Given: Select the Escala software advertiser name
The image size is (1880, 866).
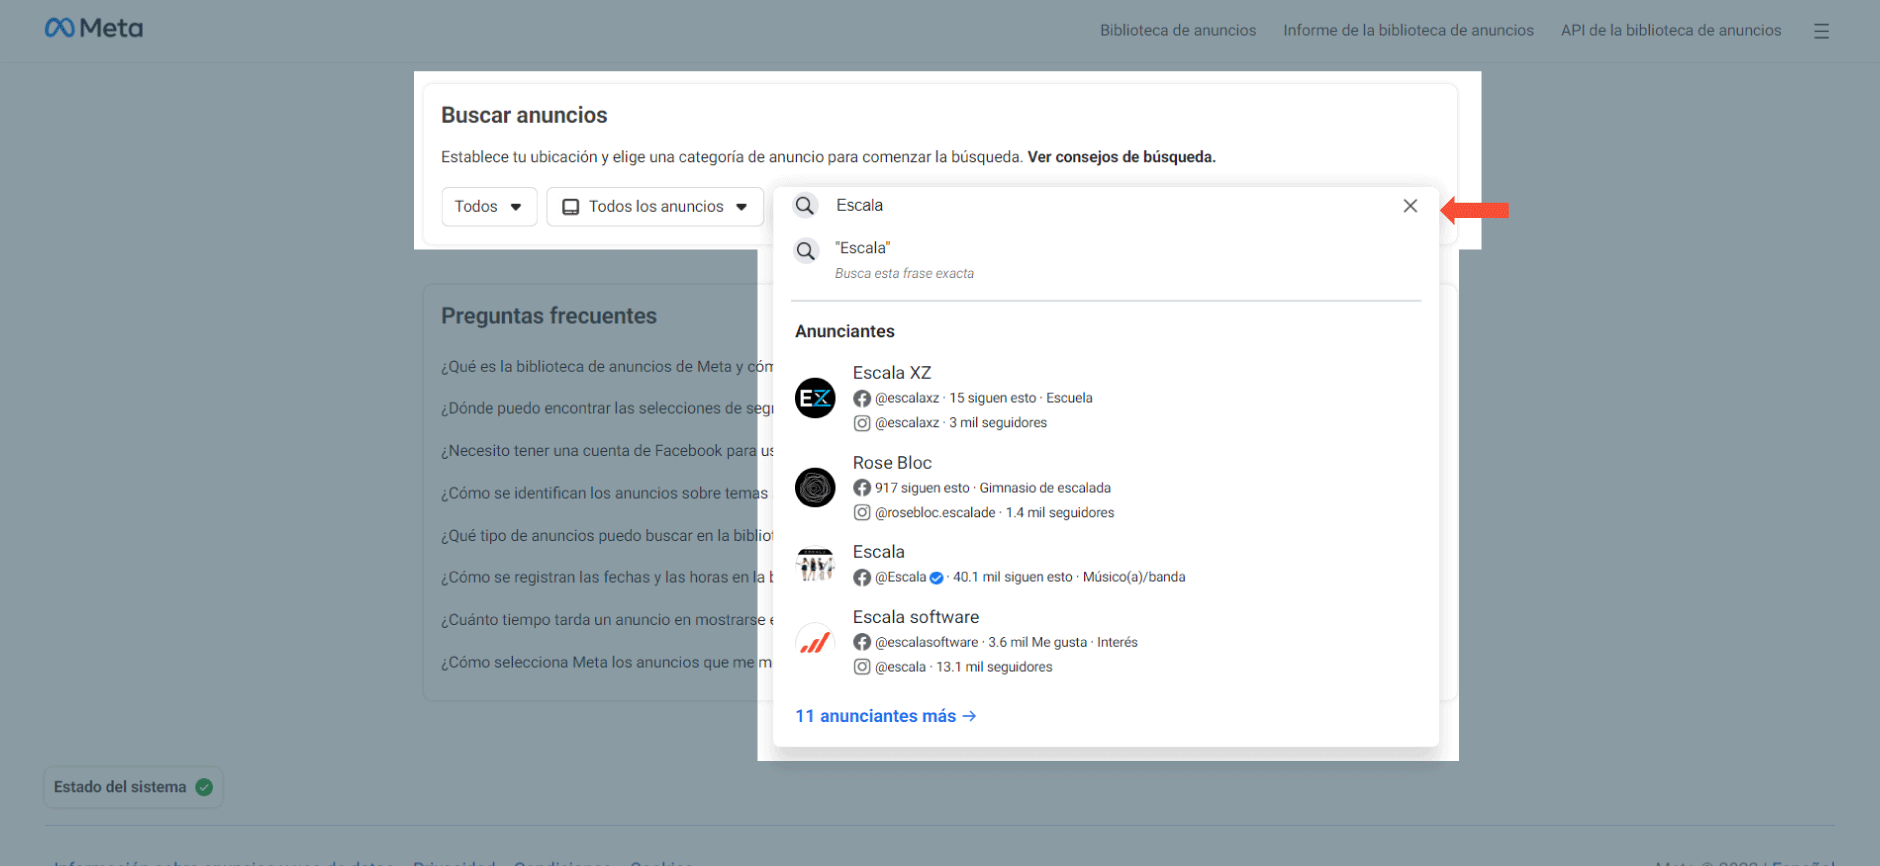Looking at the screenshot, I should [916, 617].
